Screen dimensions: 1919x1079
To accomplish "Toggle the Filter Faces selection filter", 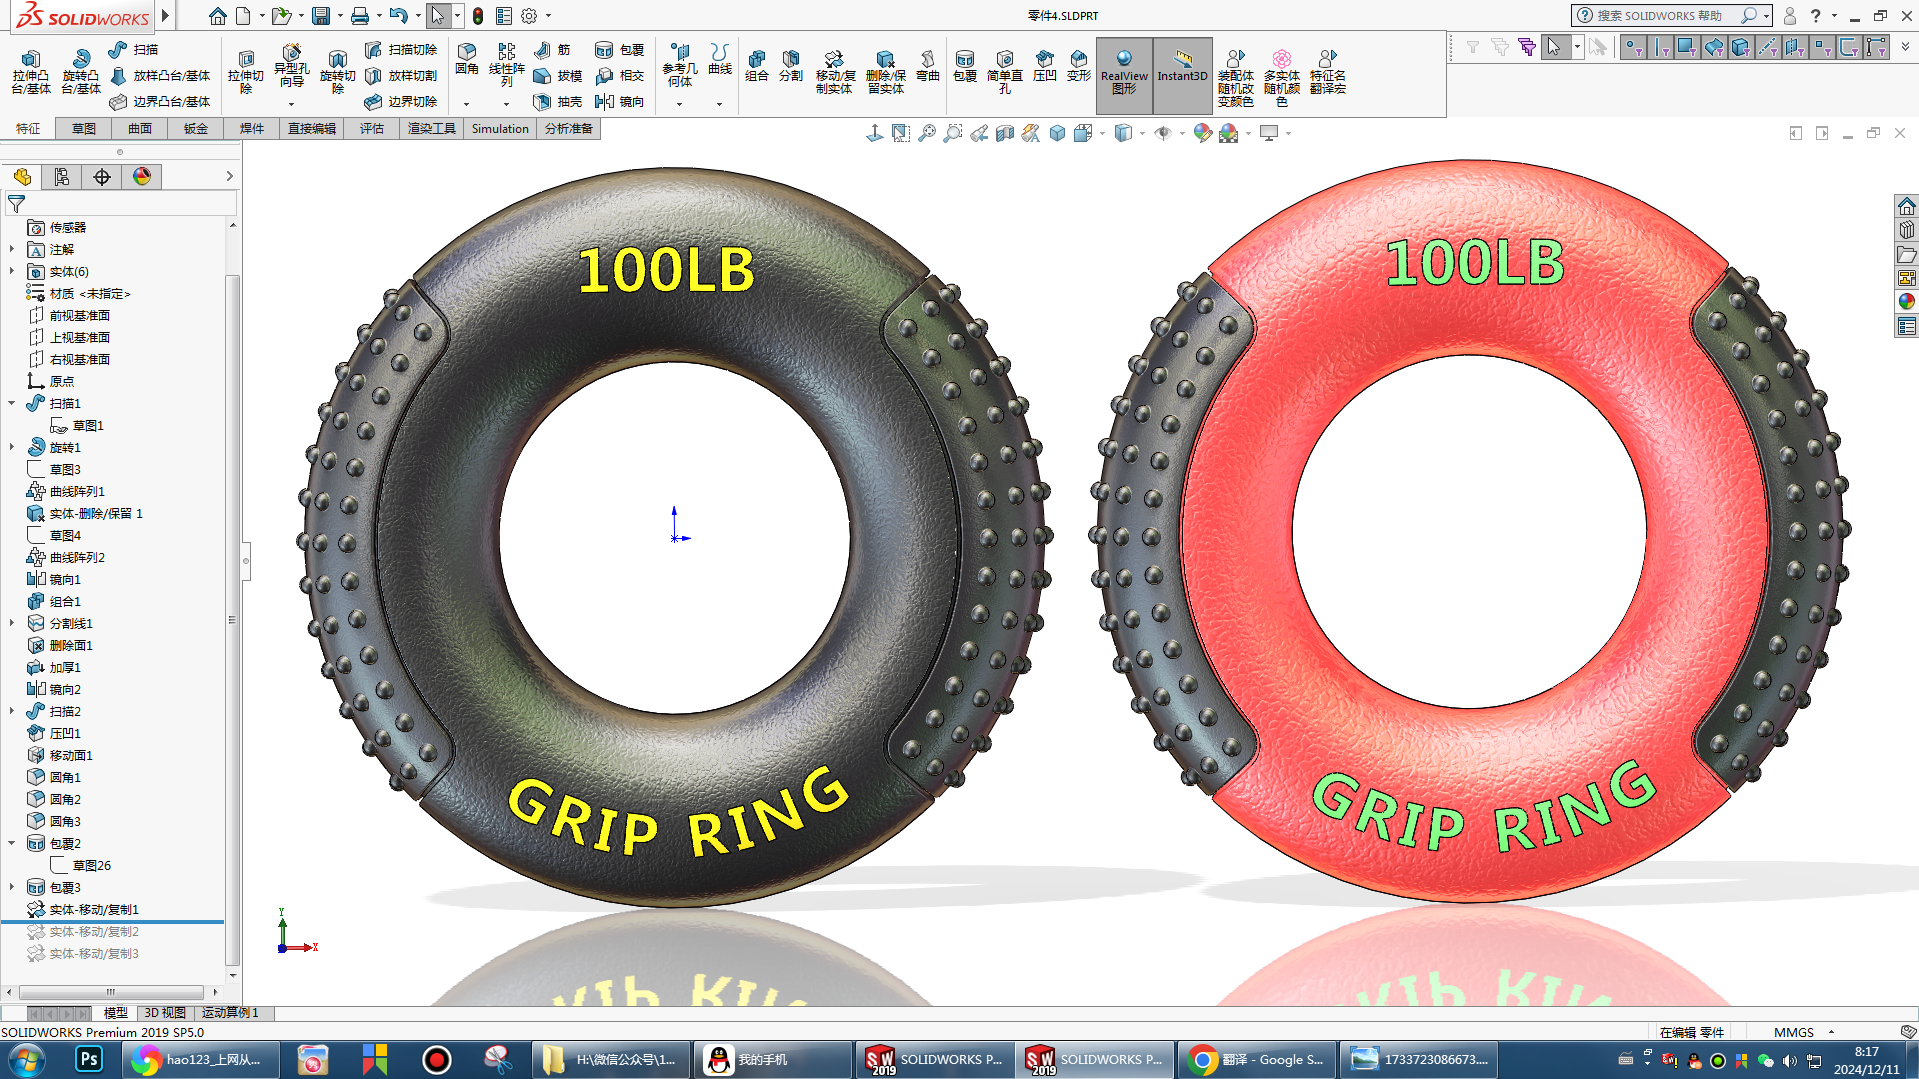I will click(1687, 47).
